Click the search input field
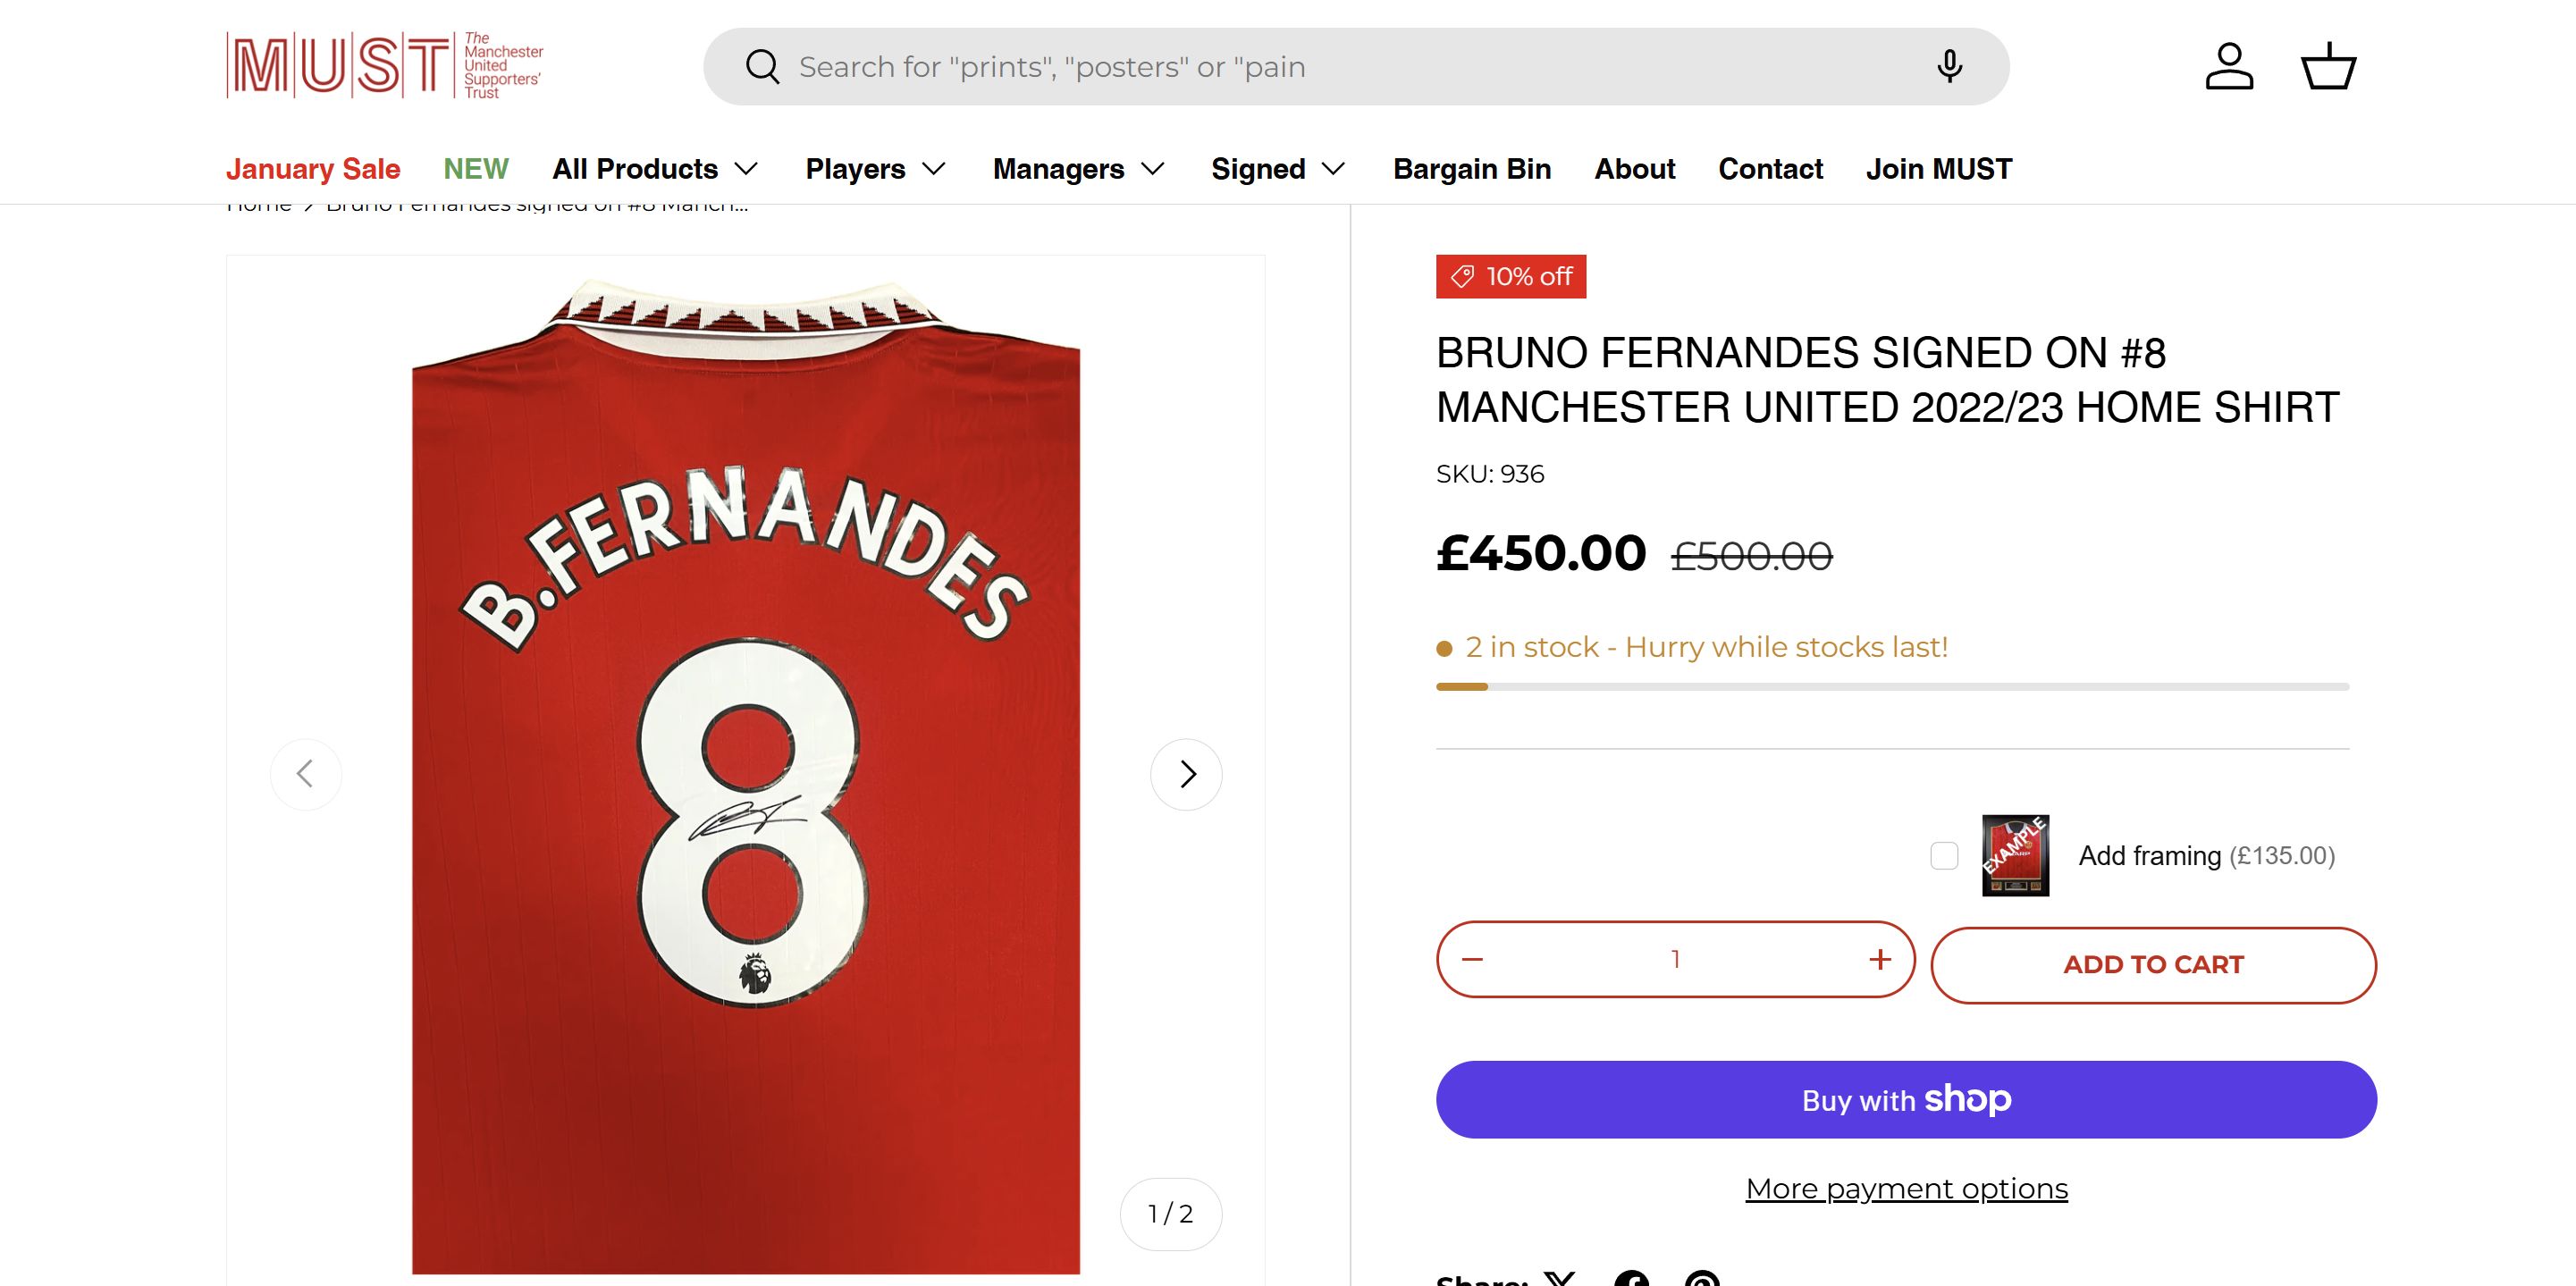2576x1286 pixels. click(1300, 67)
